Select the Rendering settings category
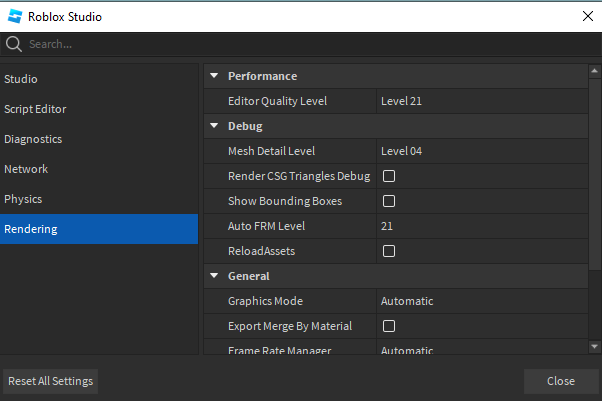 [x=99, y=229]
